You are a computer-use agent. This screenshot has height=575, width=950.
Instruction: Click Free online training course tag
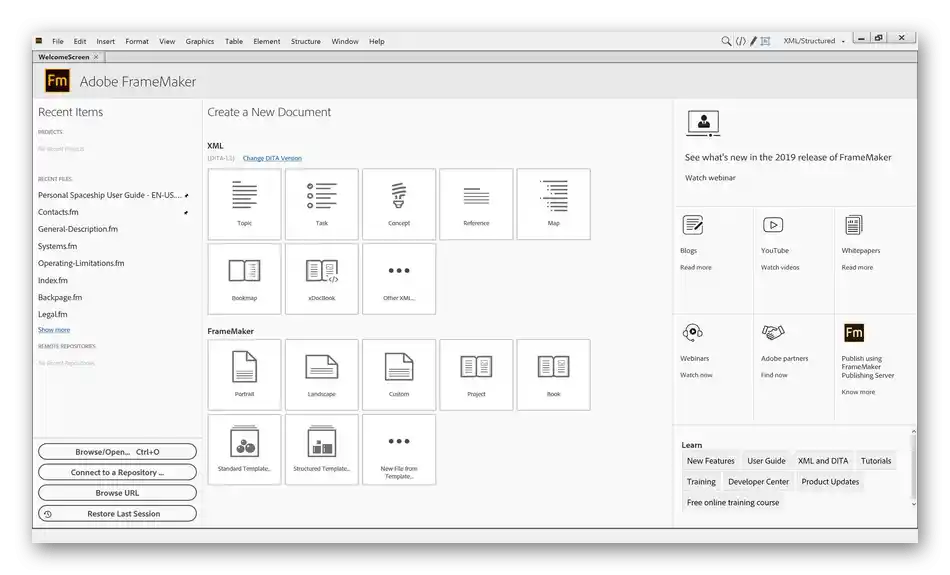(x=732, y=502)
